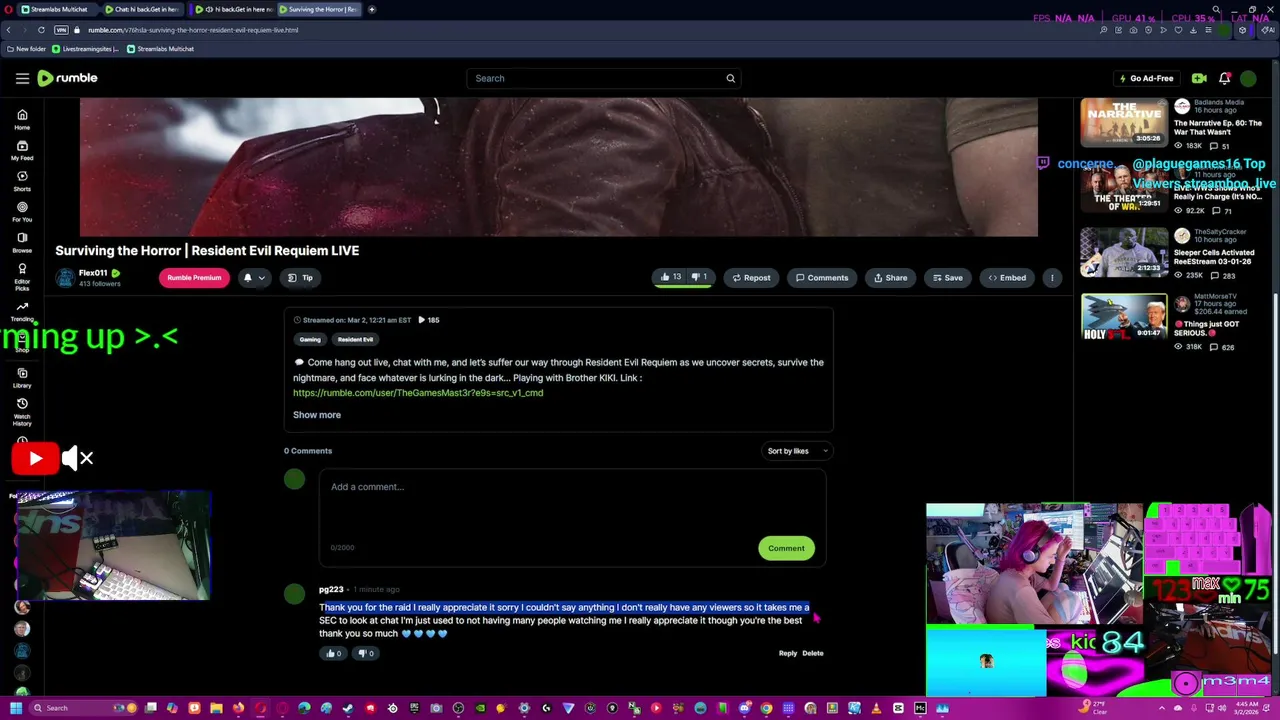Click the search magnifier icon

730,78
